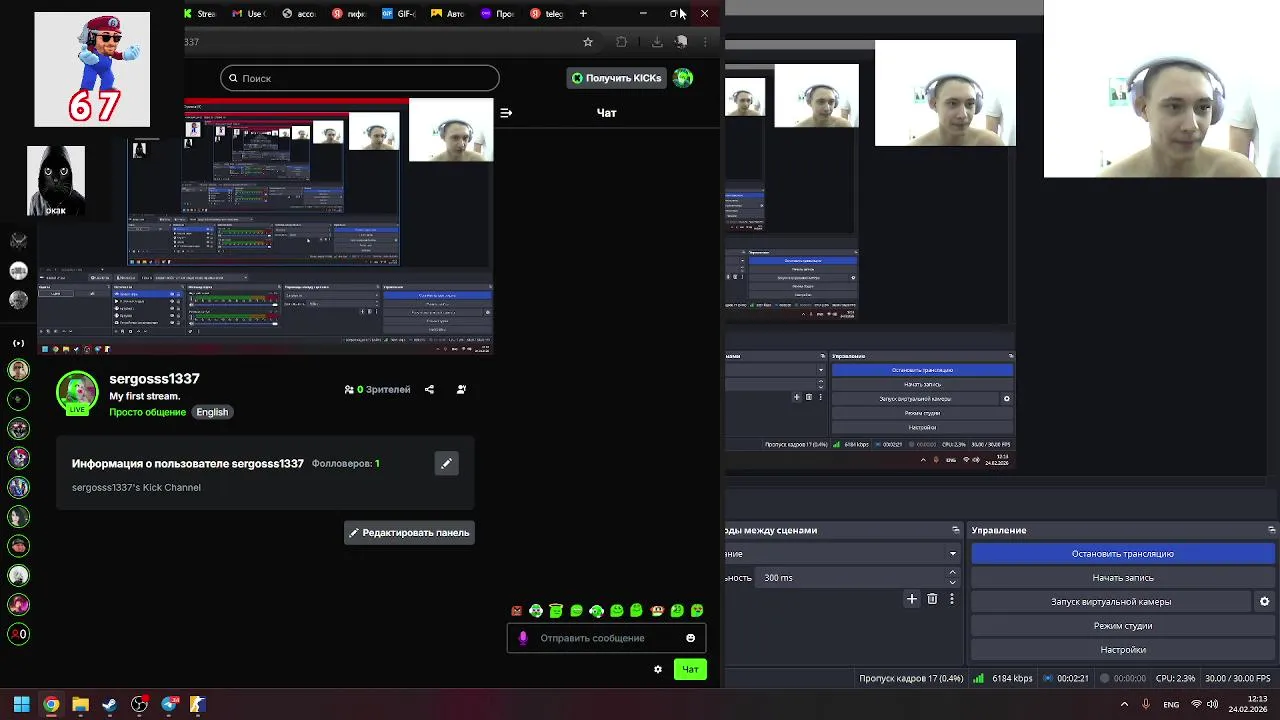
Task: Open Steam from the taskbar
Action: click(110, 704)
